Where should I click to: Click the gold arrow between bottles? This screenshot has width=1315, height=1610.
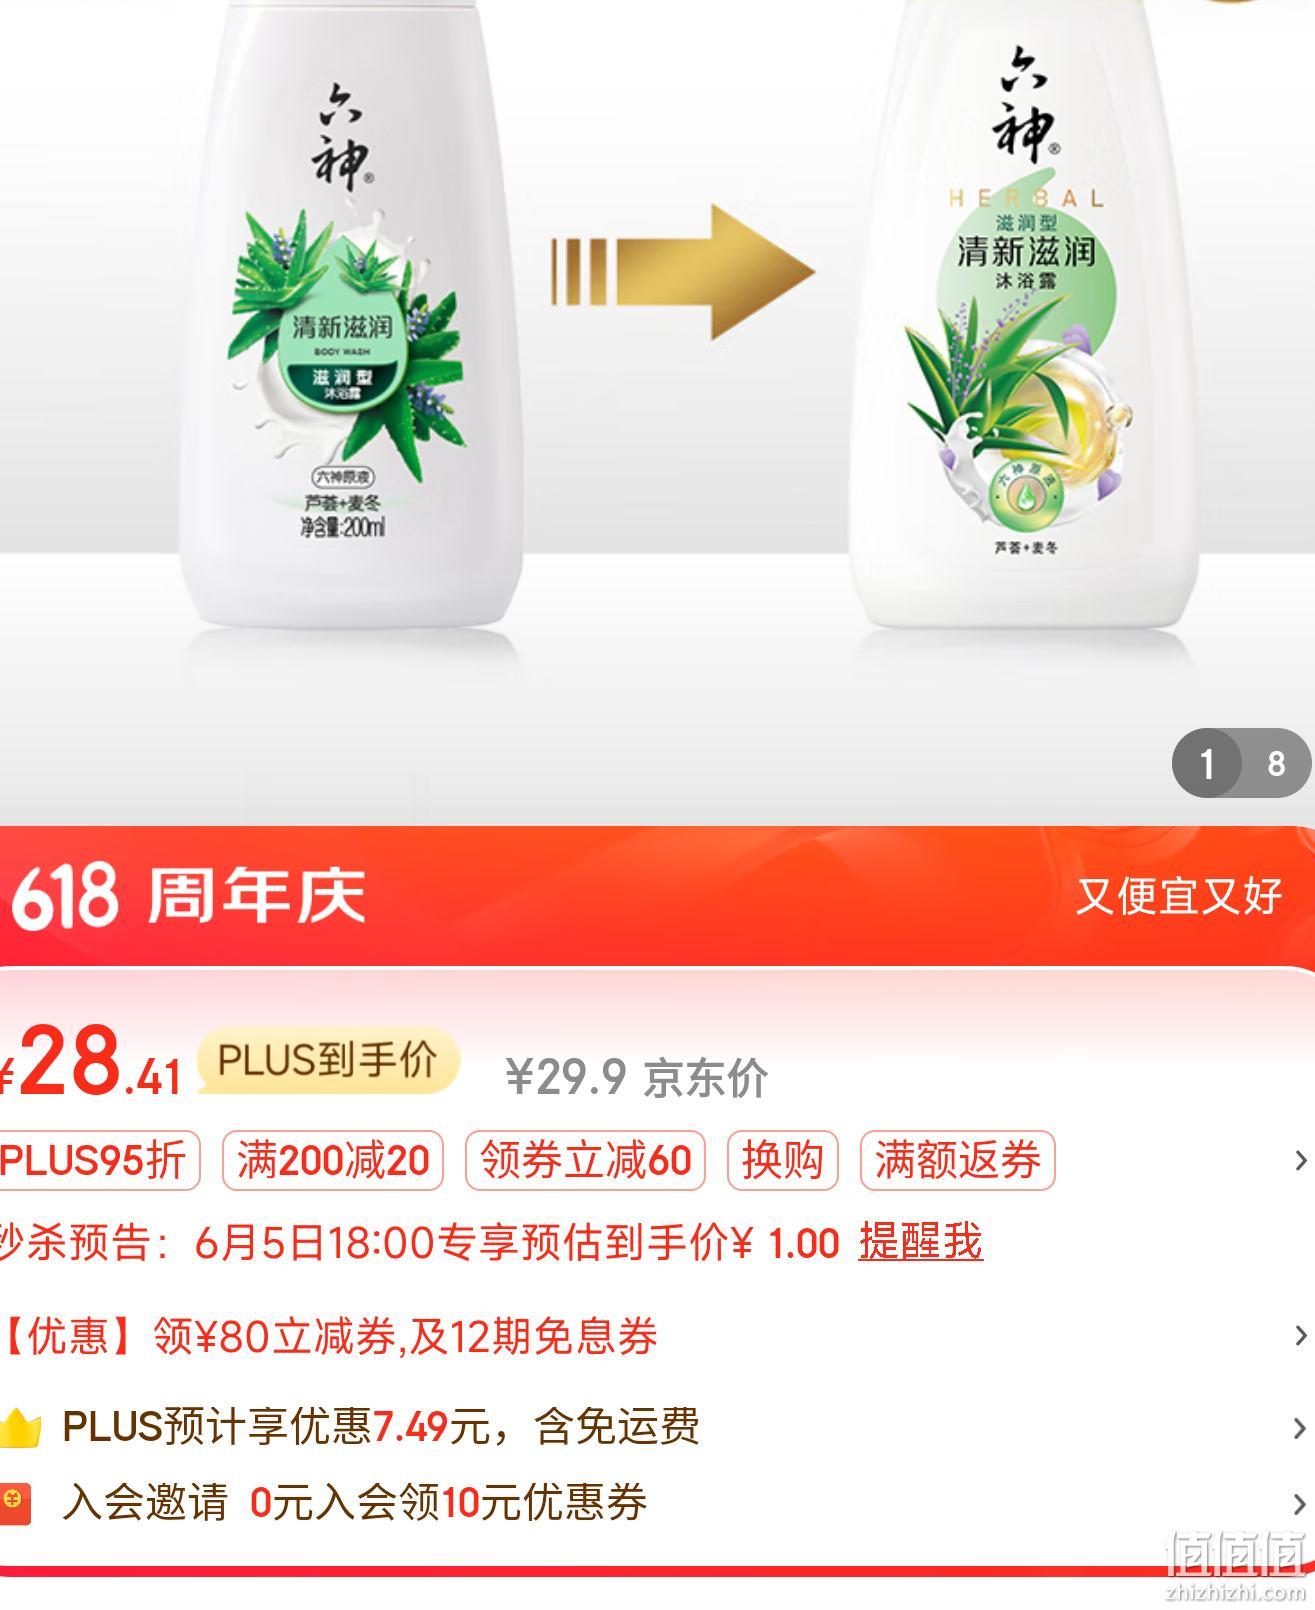coord(683,272)
